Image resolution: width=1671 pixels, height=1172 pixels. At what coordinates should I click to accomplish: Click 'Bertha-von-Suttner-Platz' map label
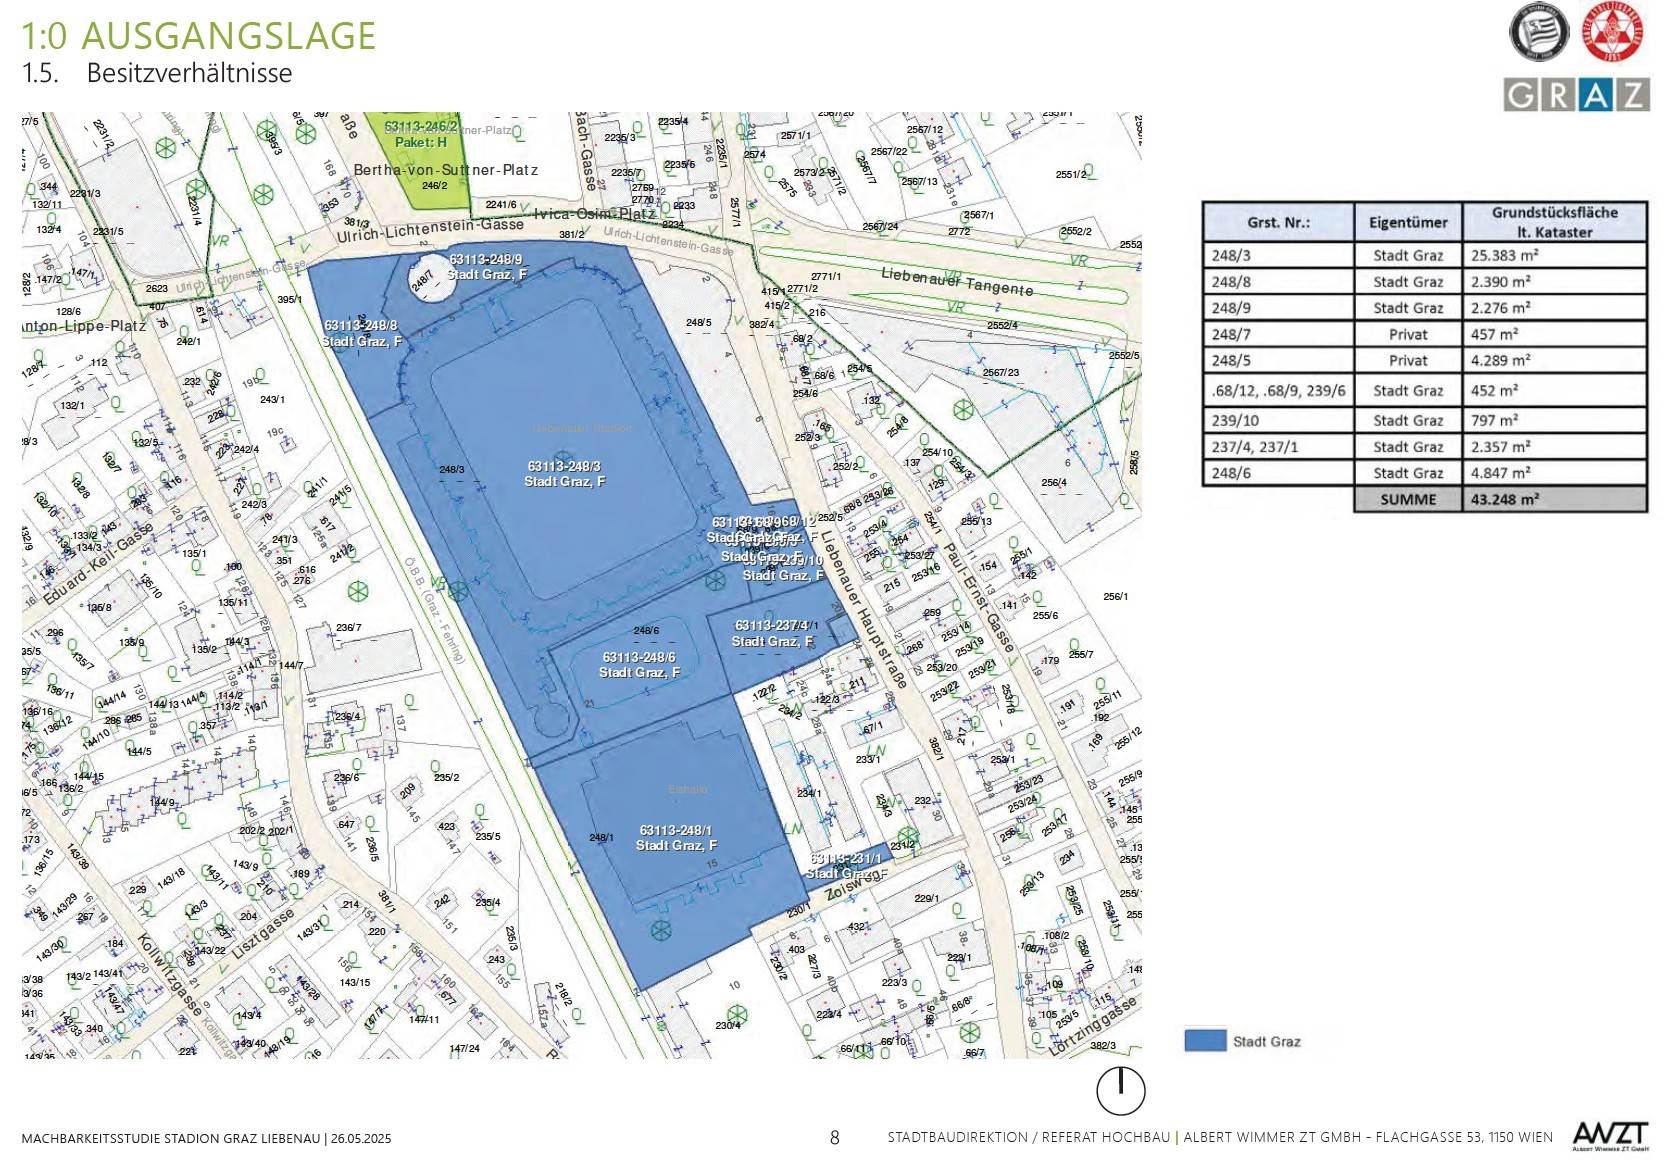[446, 170]
